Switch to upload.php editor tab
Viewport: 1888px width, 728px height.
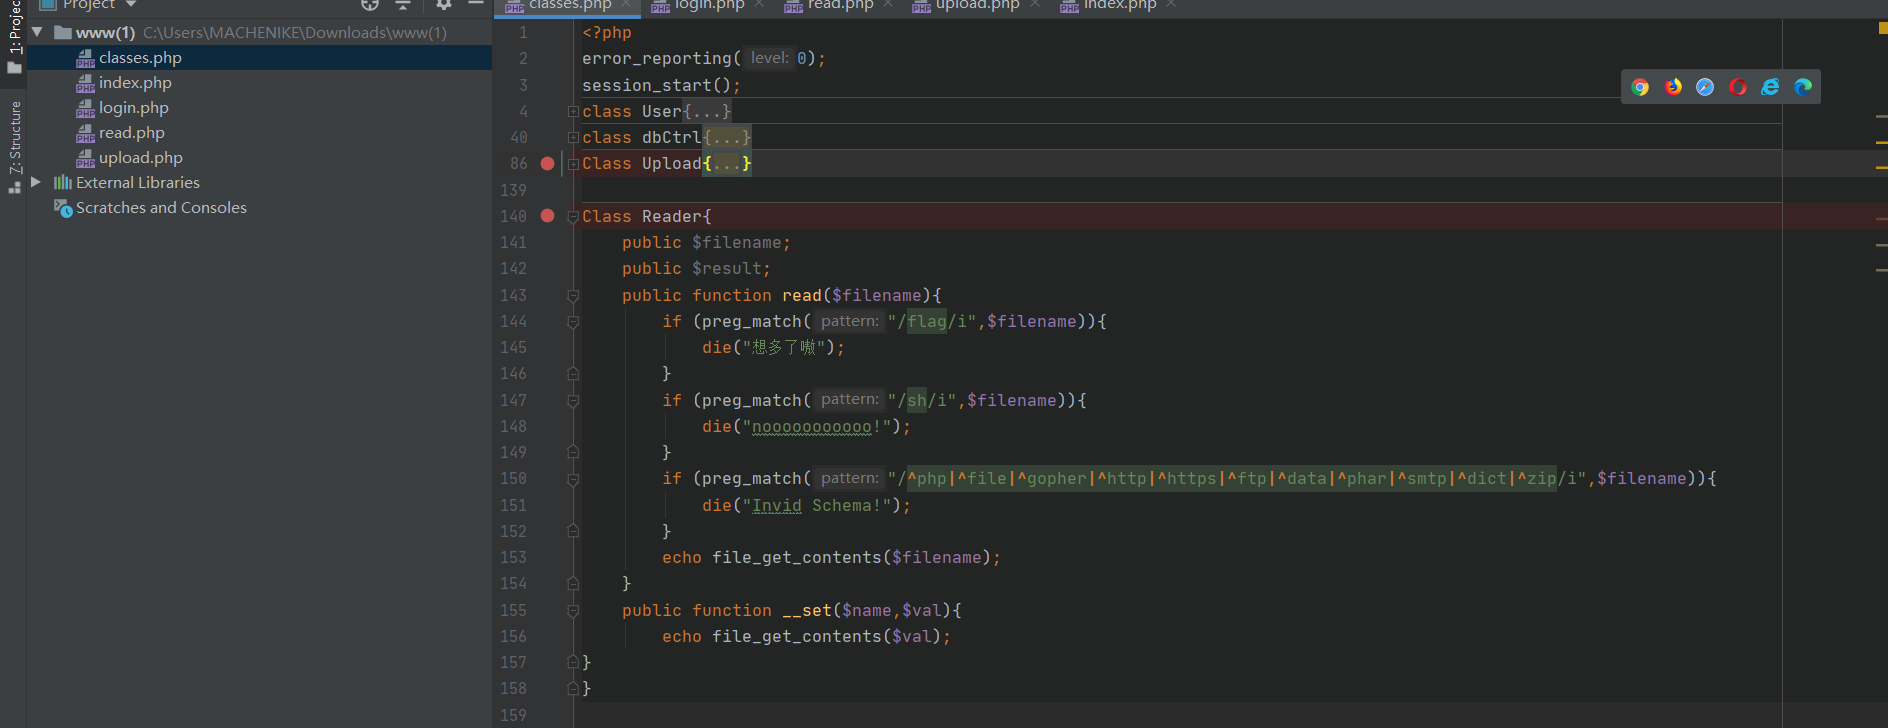(976, 5)
